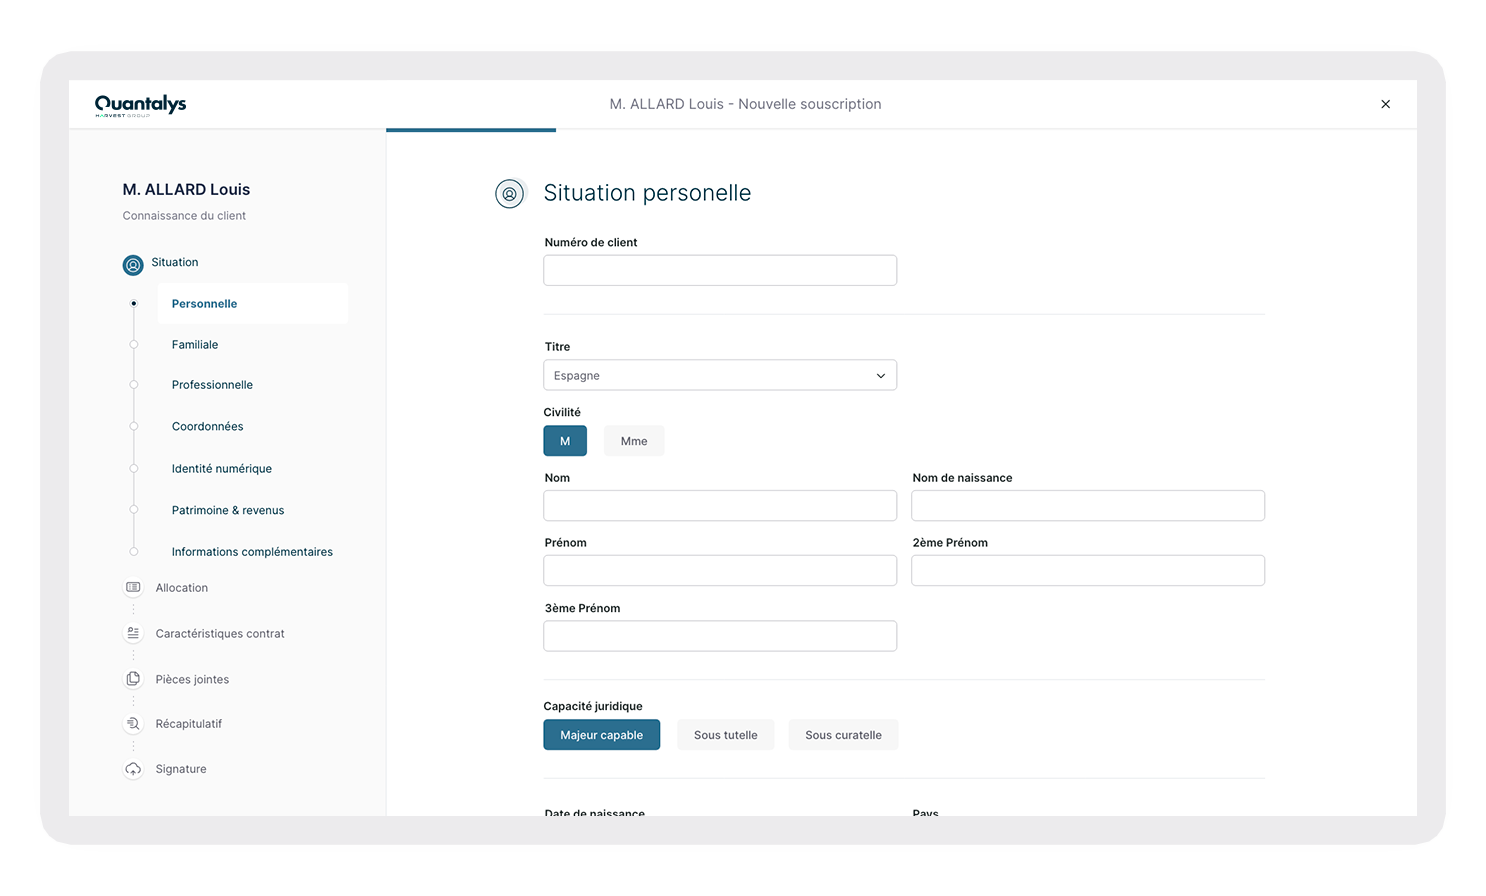The width and height of the screenshot is (1486, 896).
Task: Choose Majeur capable legal capacity
Action: pos(602,735)
